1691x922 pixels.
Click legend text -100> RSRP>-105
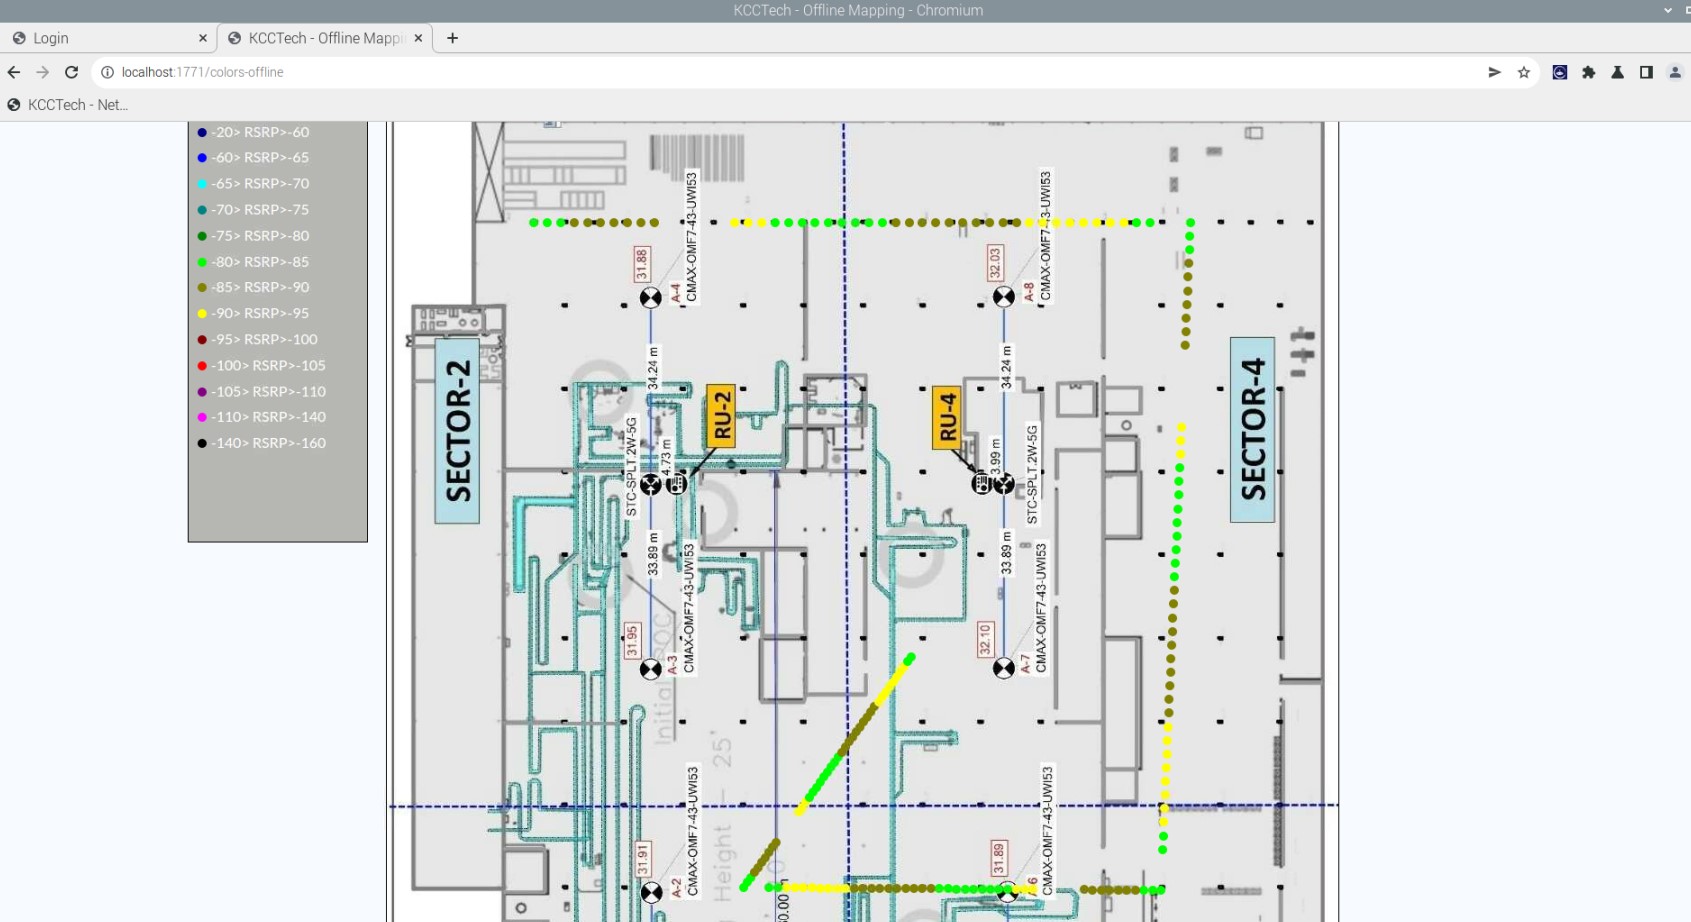(268, 365)
